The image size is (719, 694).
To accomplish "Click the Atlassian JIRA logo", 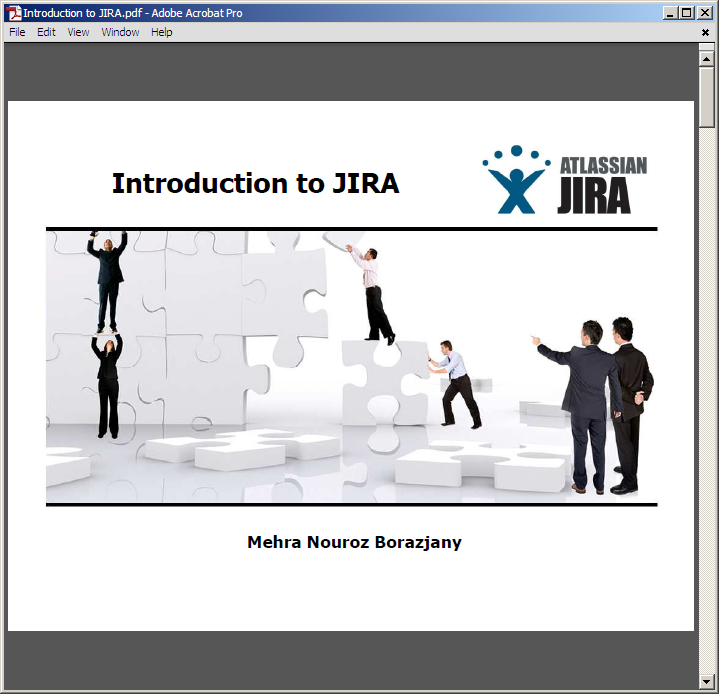I will 564,179.
